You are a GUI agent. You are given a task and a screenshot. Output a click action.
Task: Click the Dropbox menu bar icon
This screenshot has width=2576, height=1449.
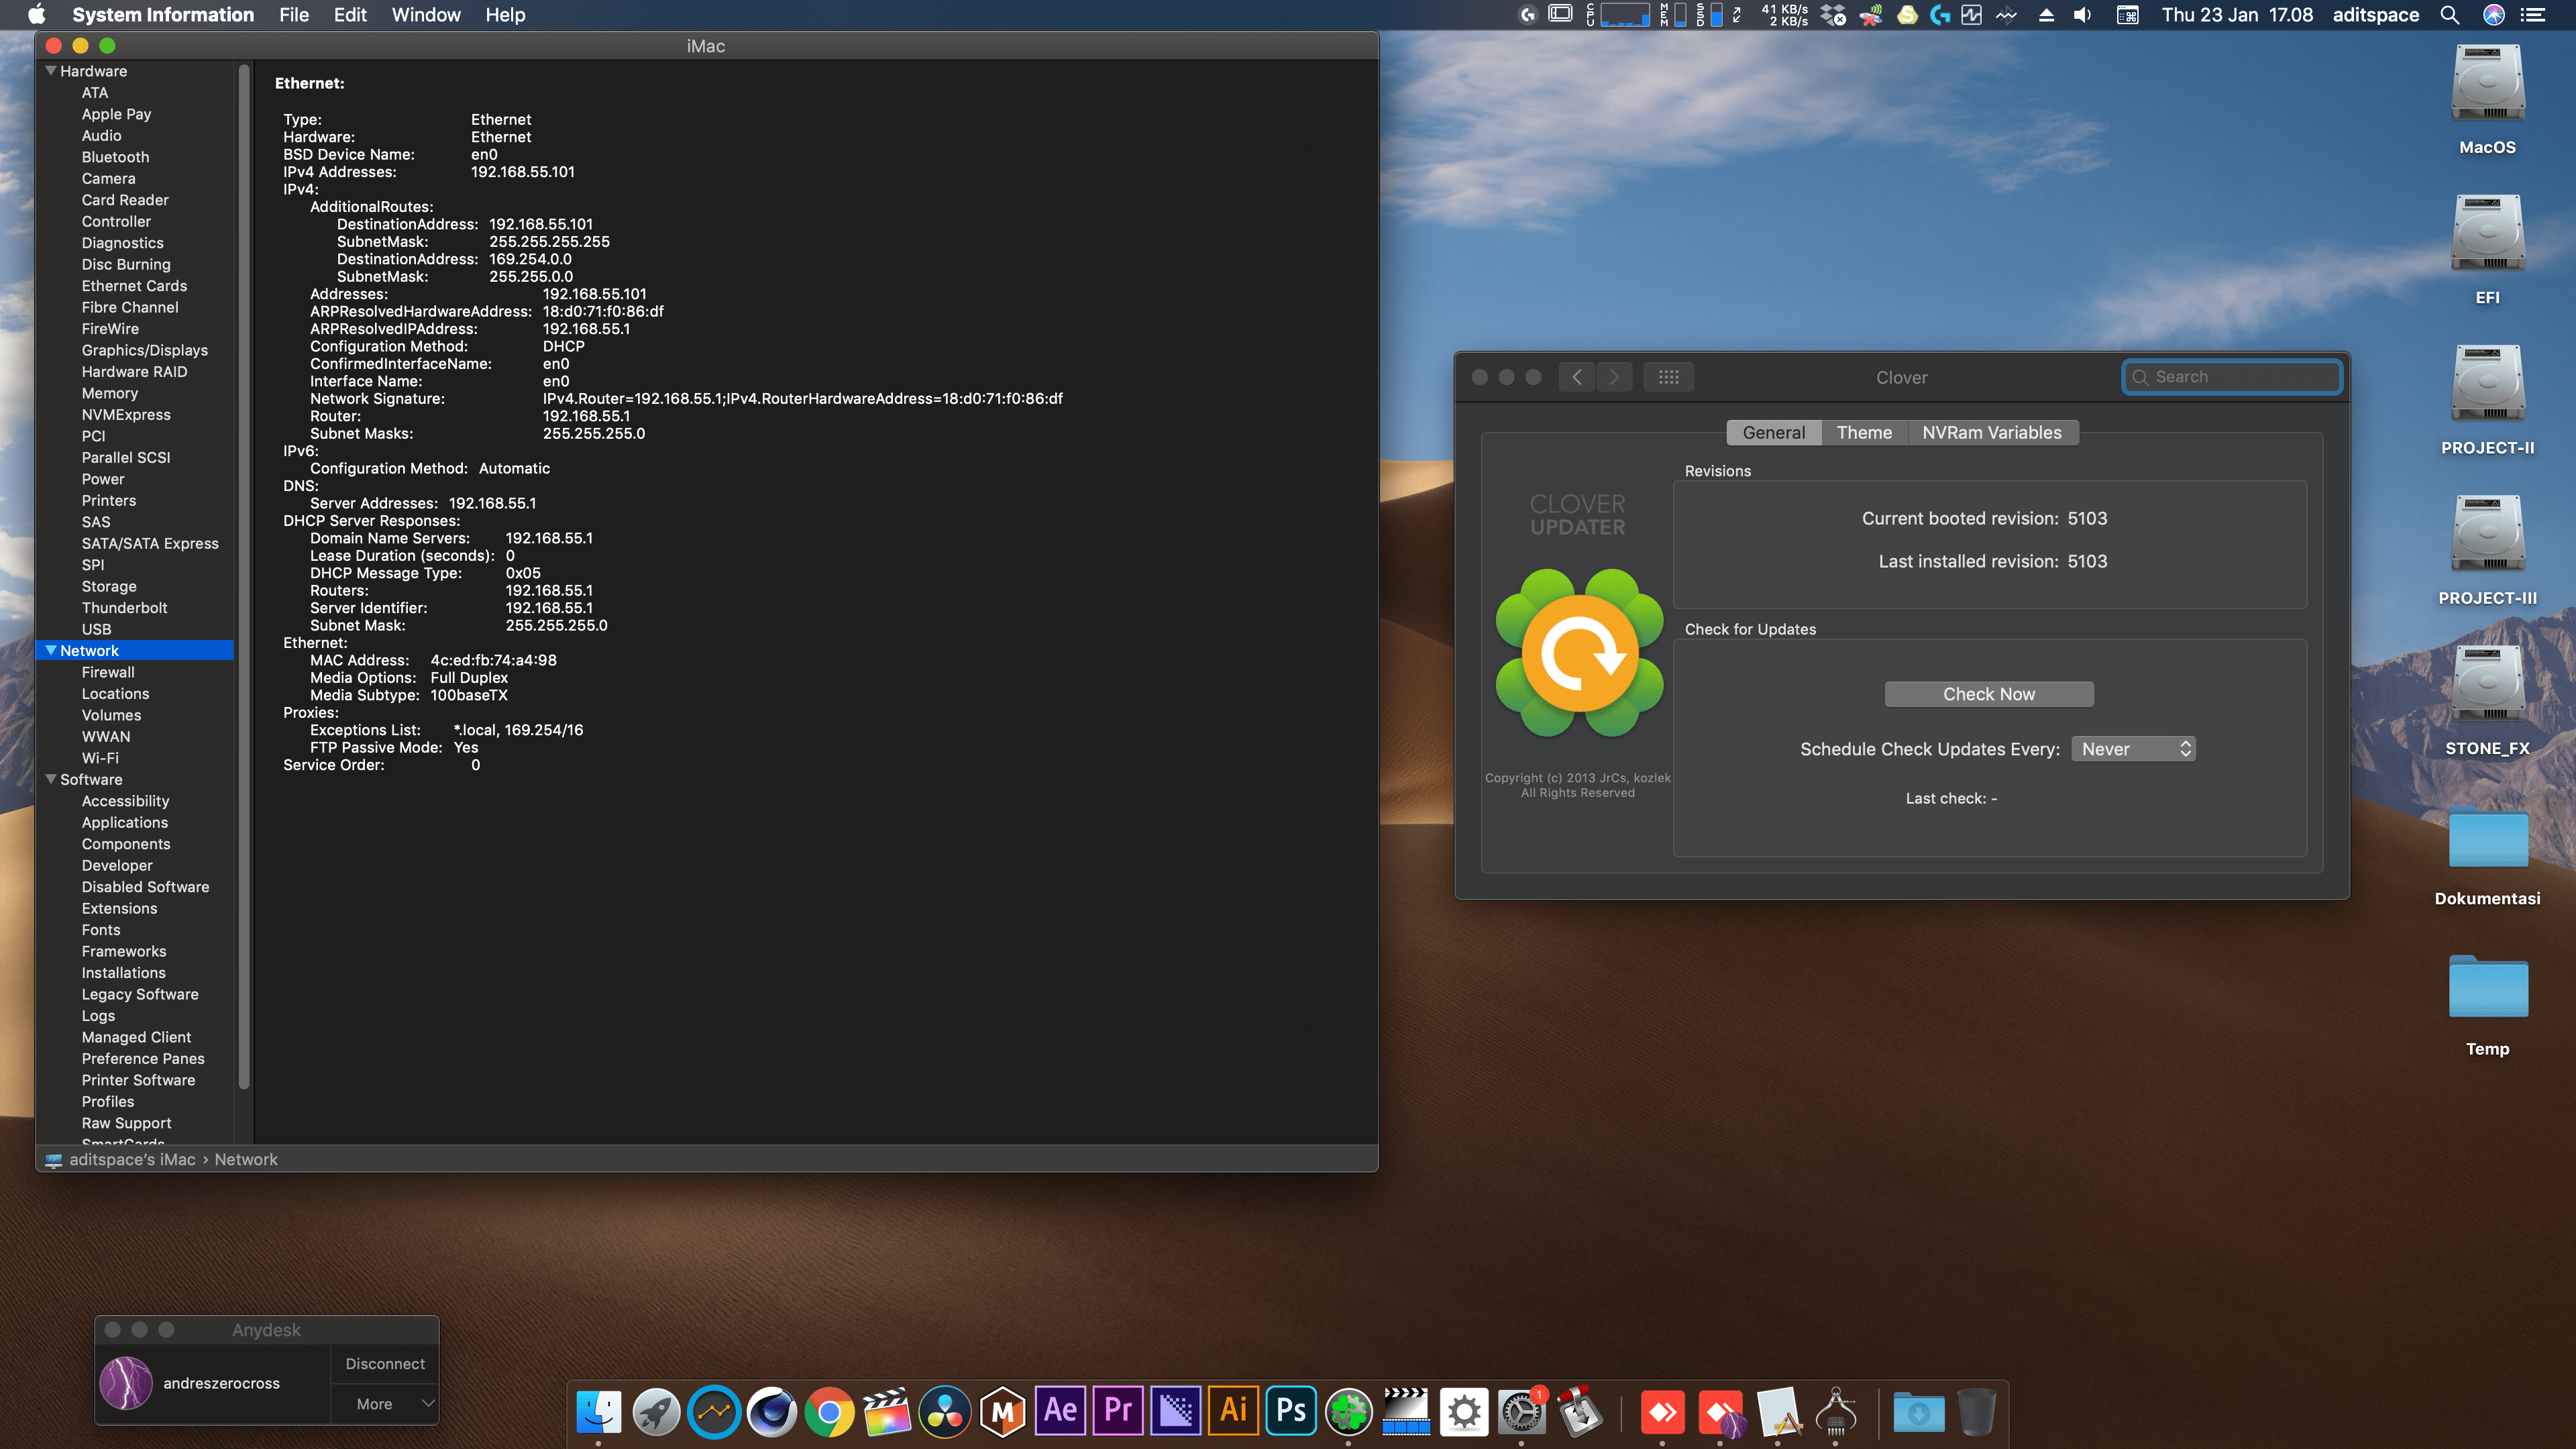click(1833, 15)
